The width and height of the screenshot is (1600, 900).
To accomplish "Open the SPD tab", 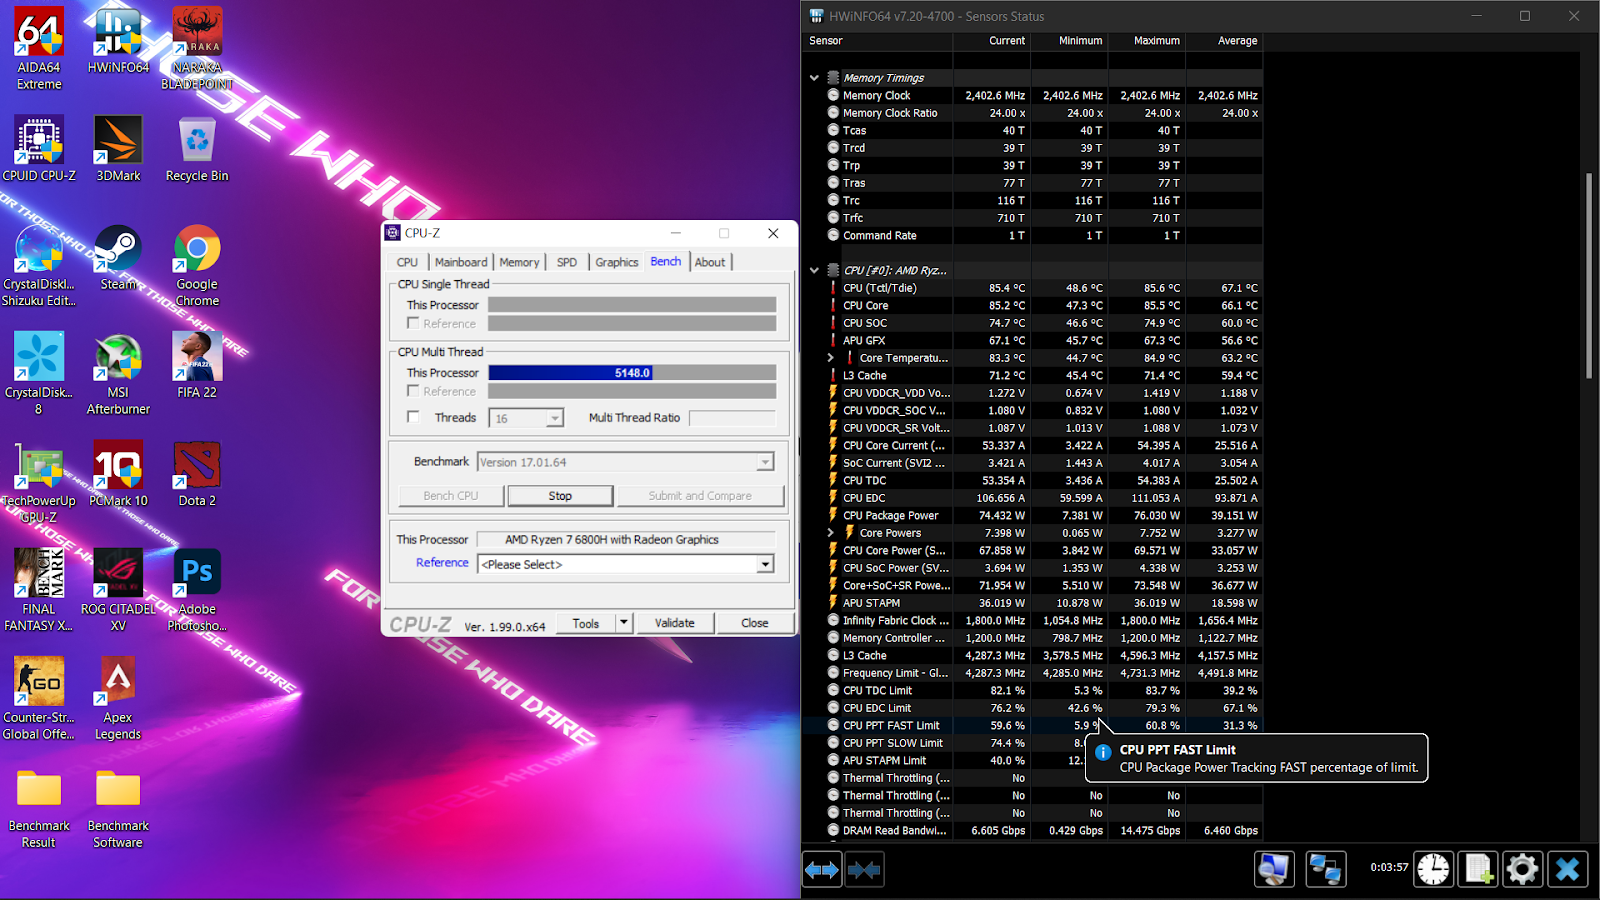I will [567, 262].
